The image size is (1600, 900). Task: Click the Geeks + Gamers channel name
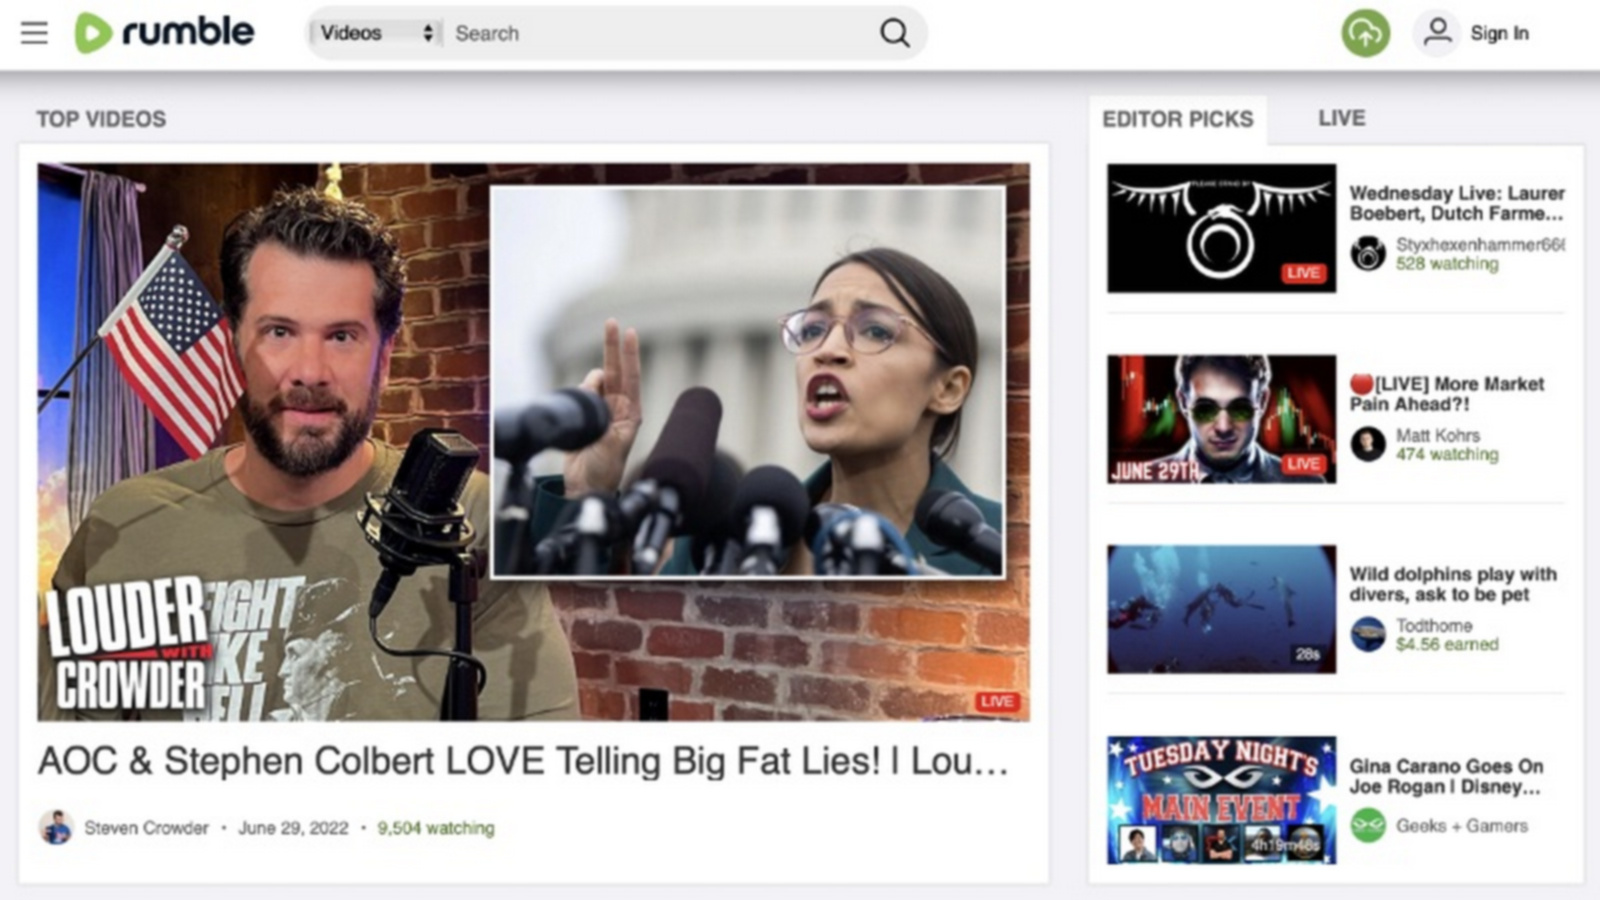[x=1462, y=826]
